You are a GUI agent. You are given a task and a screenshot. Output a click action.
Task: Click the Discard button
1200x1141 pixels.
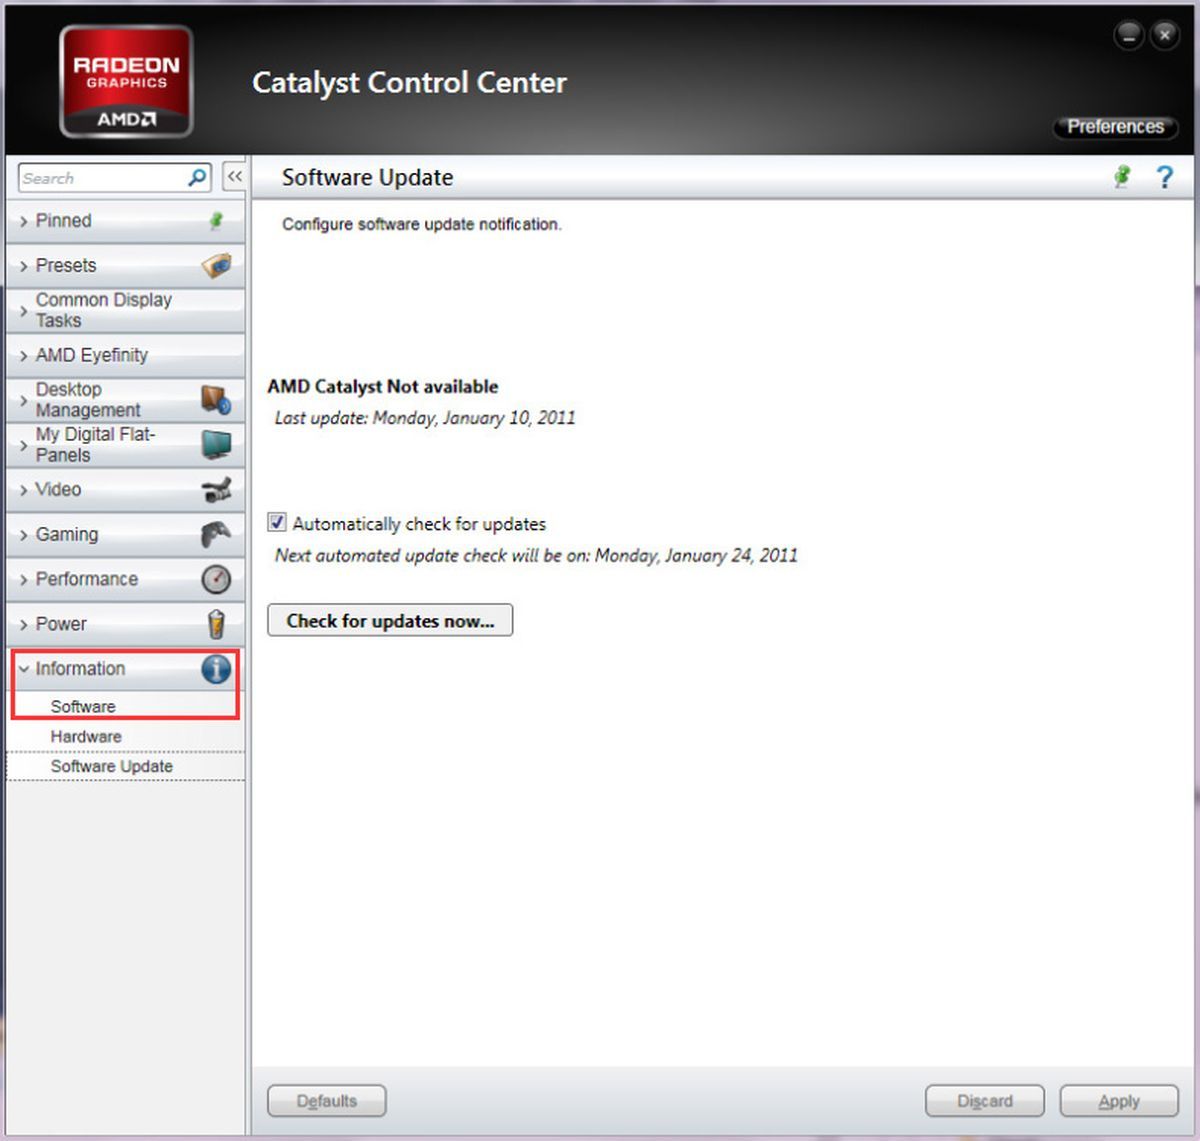985,1101
